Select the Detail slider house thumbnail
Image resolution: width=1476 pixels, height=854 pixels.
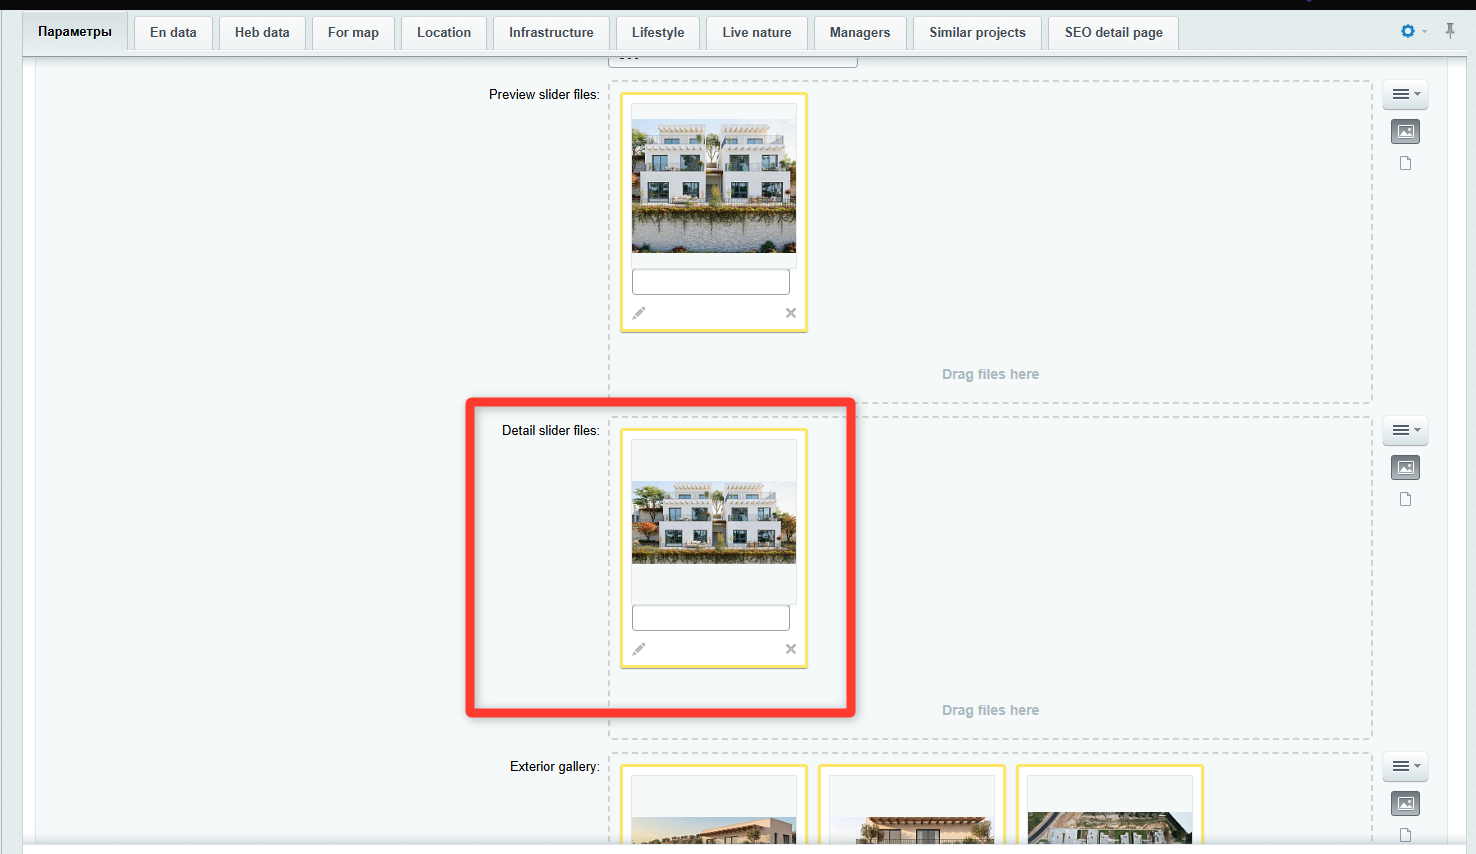pyautogui.click(x=714, y=522)
